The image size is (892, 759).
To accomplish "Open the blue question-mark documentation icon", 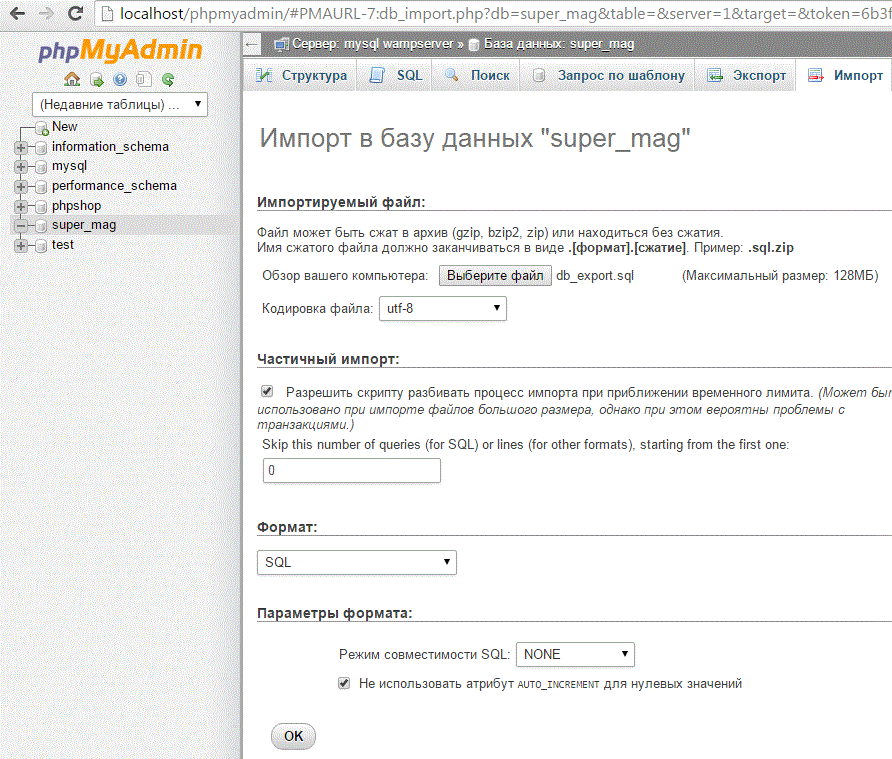I will point(120,80).
